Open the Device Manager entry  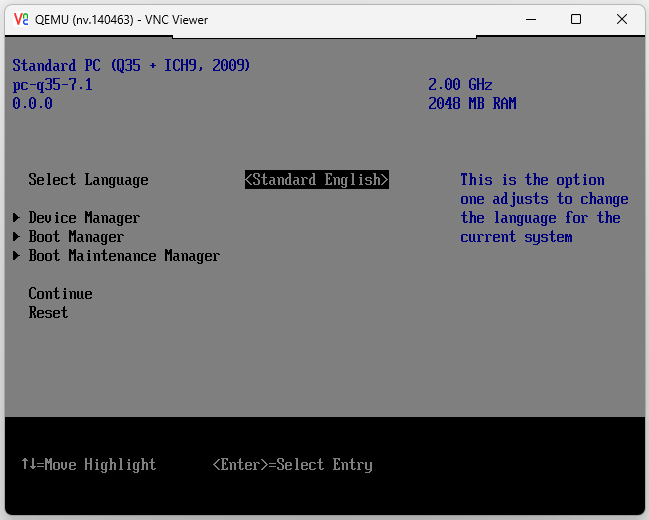coord(84,218)
